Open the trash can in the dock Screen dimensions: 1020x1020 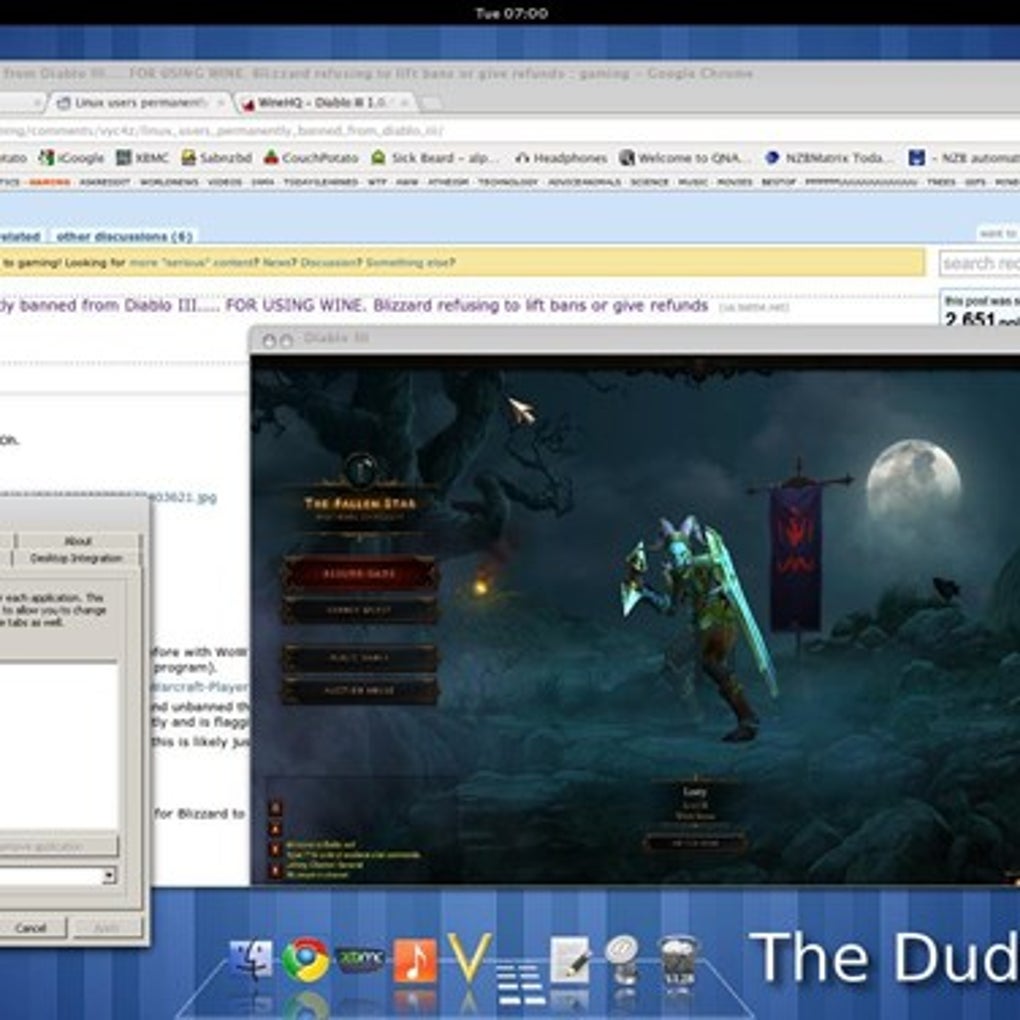678,960
